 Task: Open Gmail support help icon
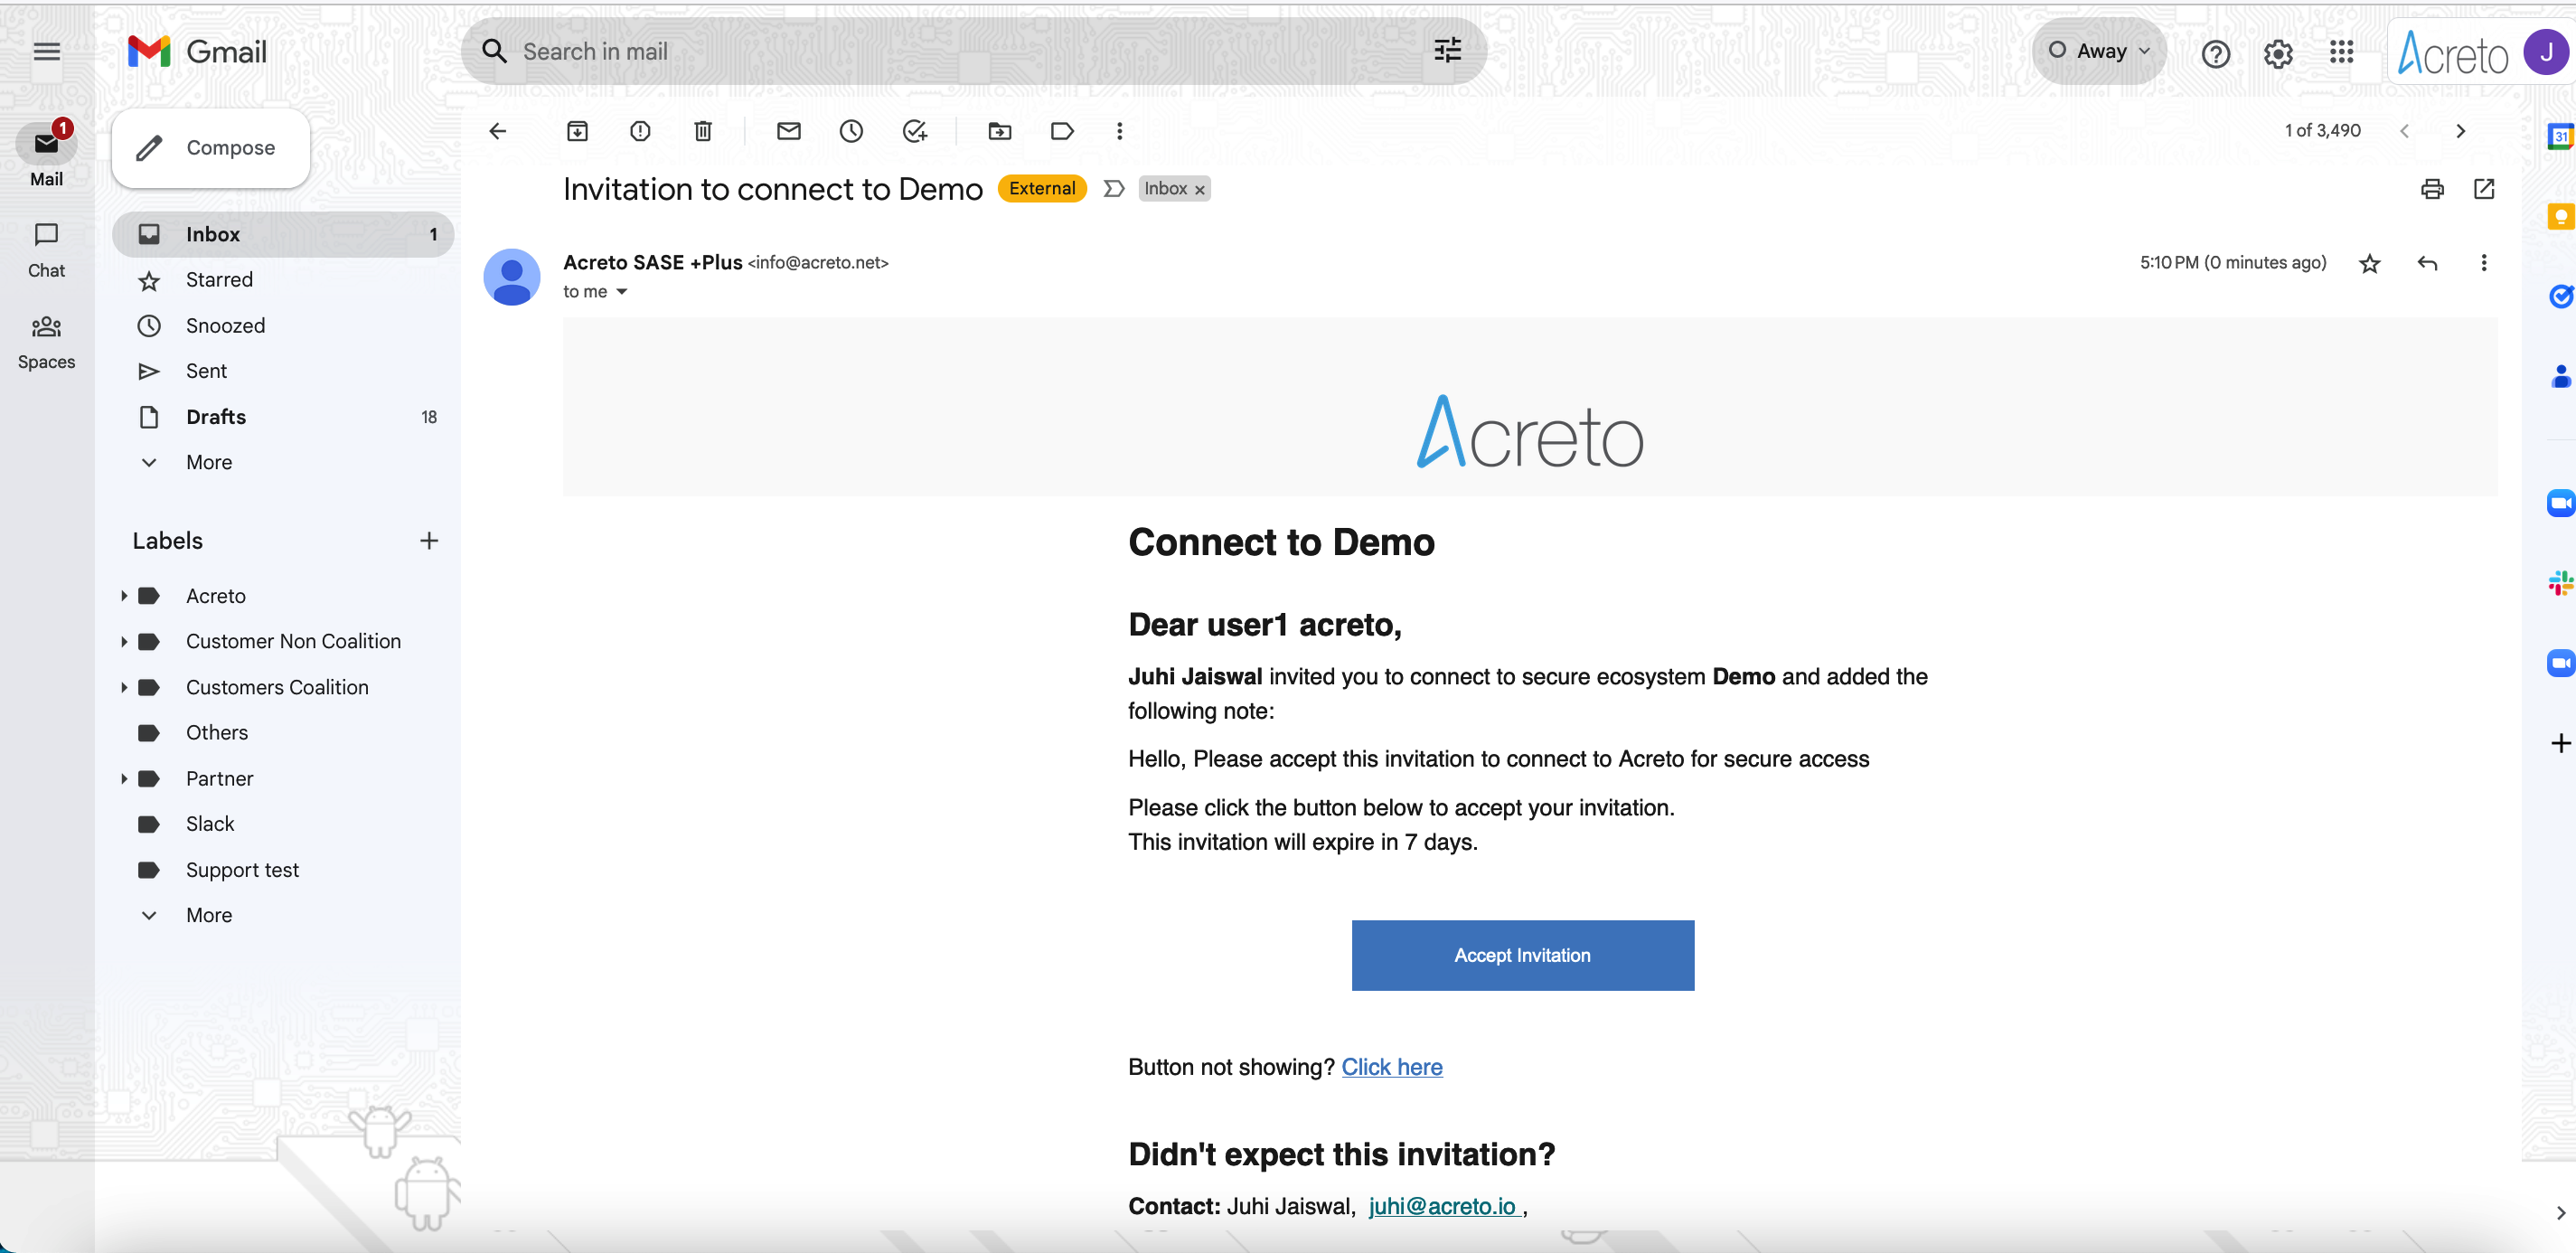pyautogui.click(x=2216, y=53)
